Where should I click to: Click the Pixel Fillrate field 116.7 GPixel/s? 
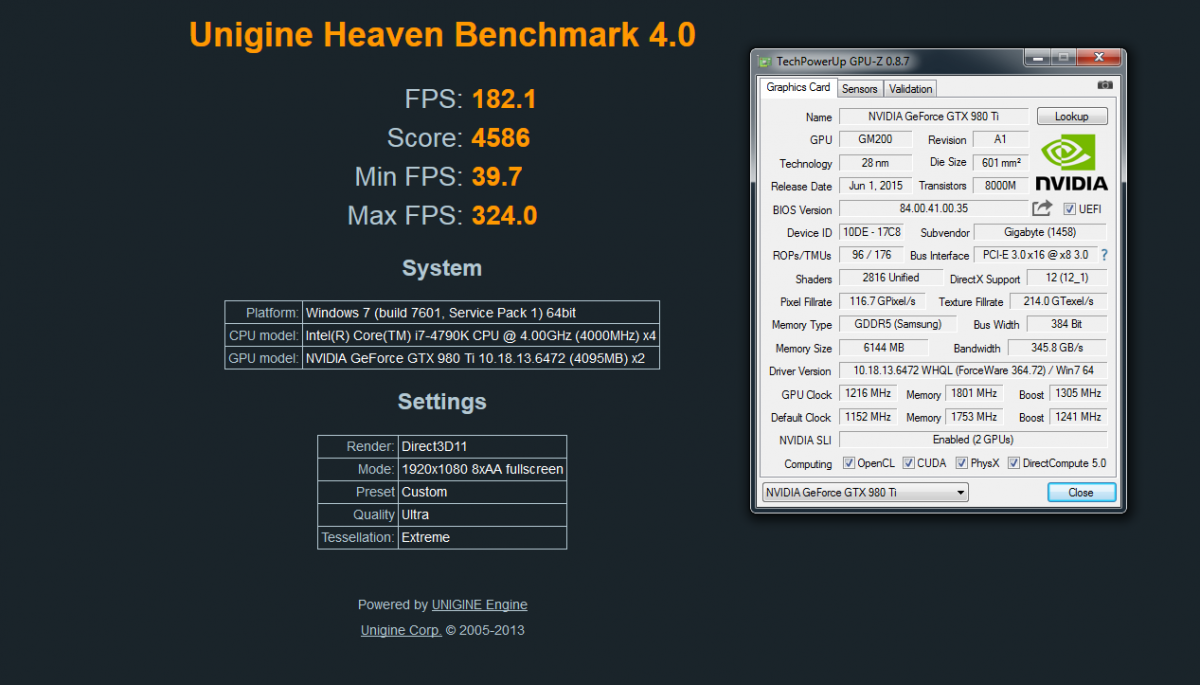[x=883, y=301]
